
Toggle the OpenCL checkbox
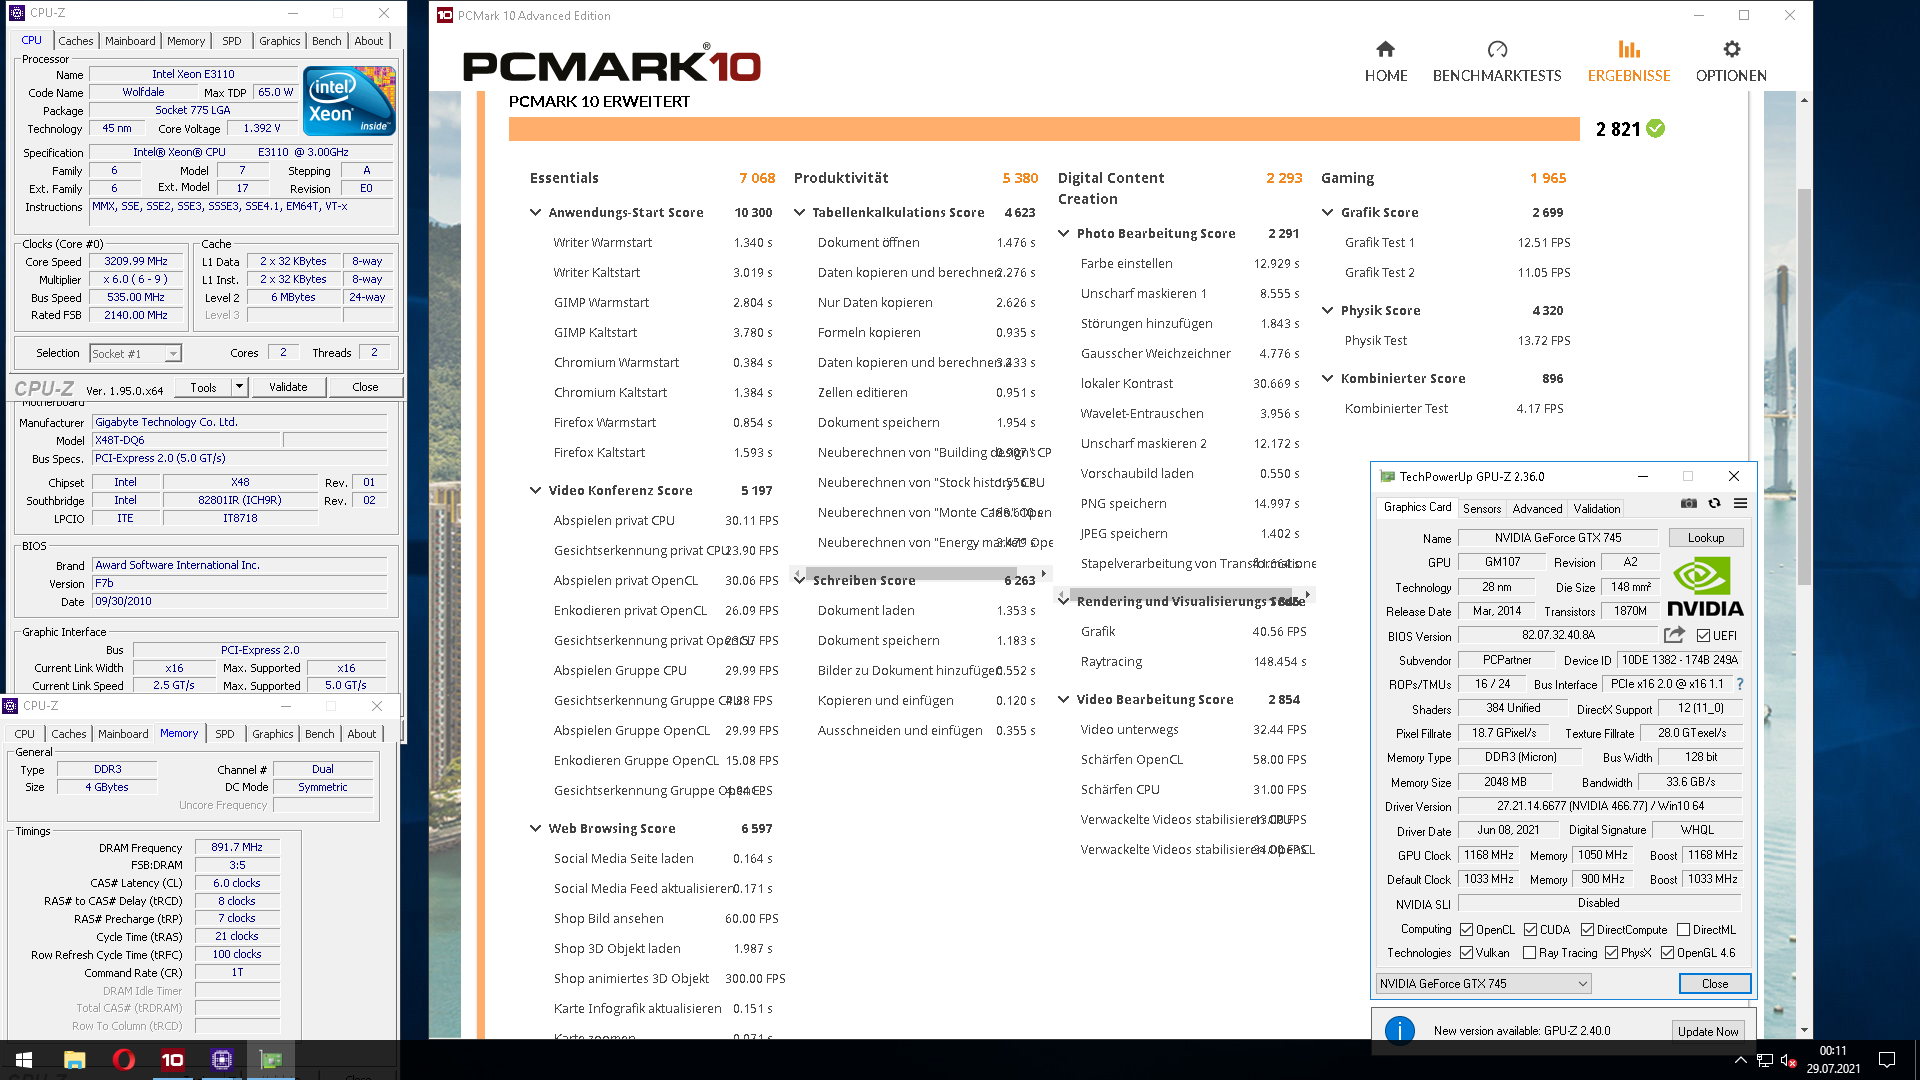[x=1466, y=930]
